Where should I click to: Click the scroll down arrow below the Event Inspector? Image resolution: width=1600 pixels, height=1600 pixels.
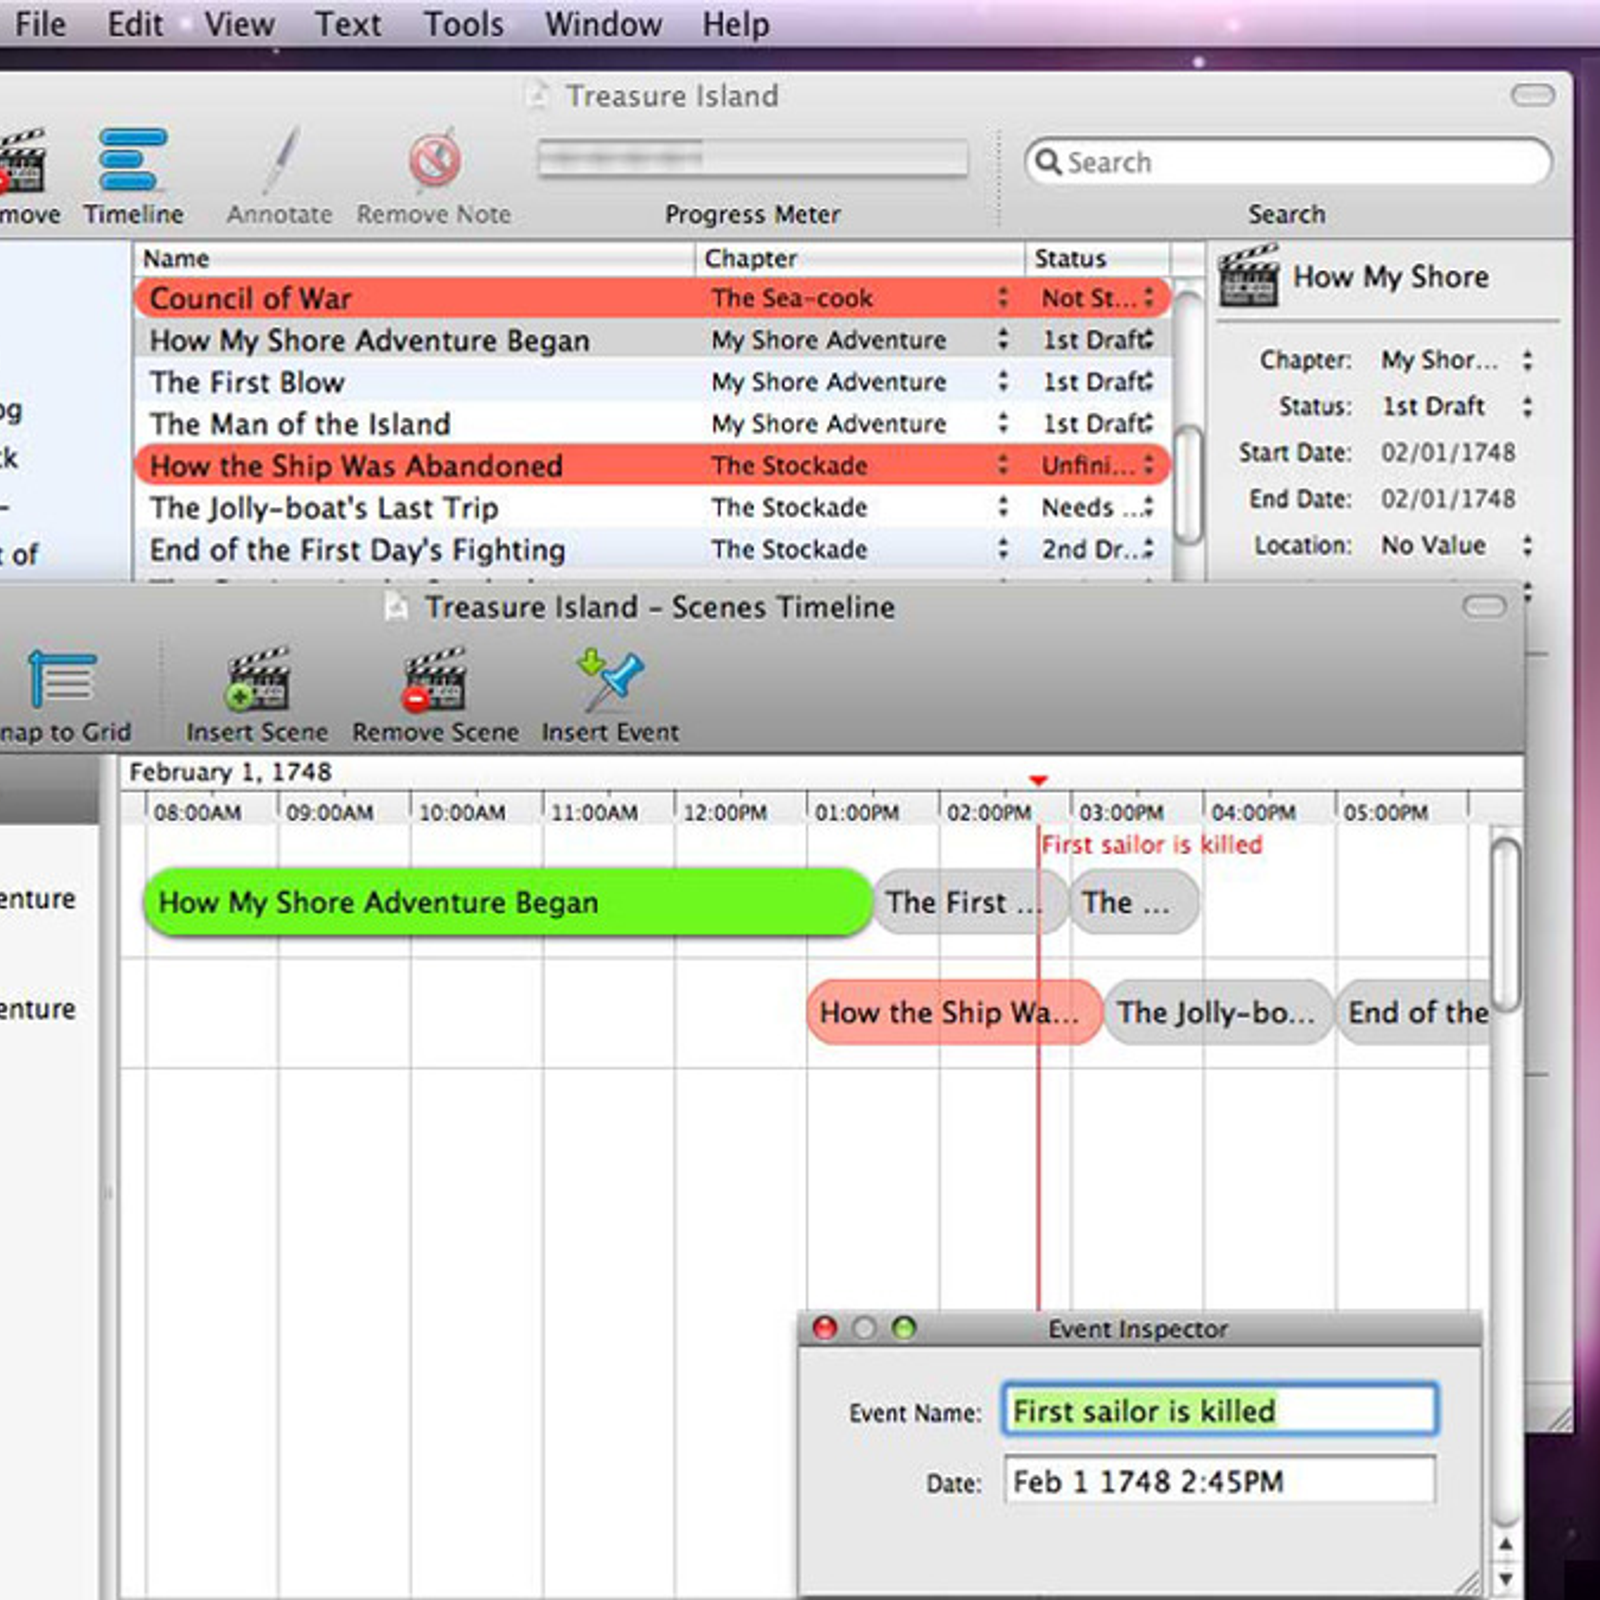pyautogui.click(x=1506, y=1579)
